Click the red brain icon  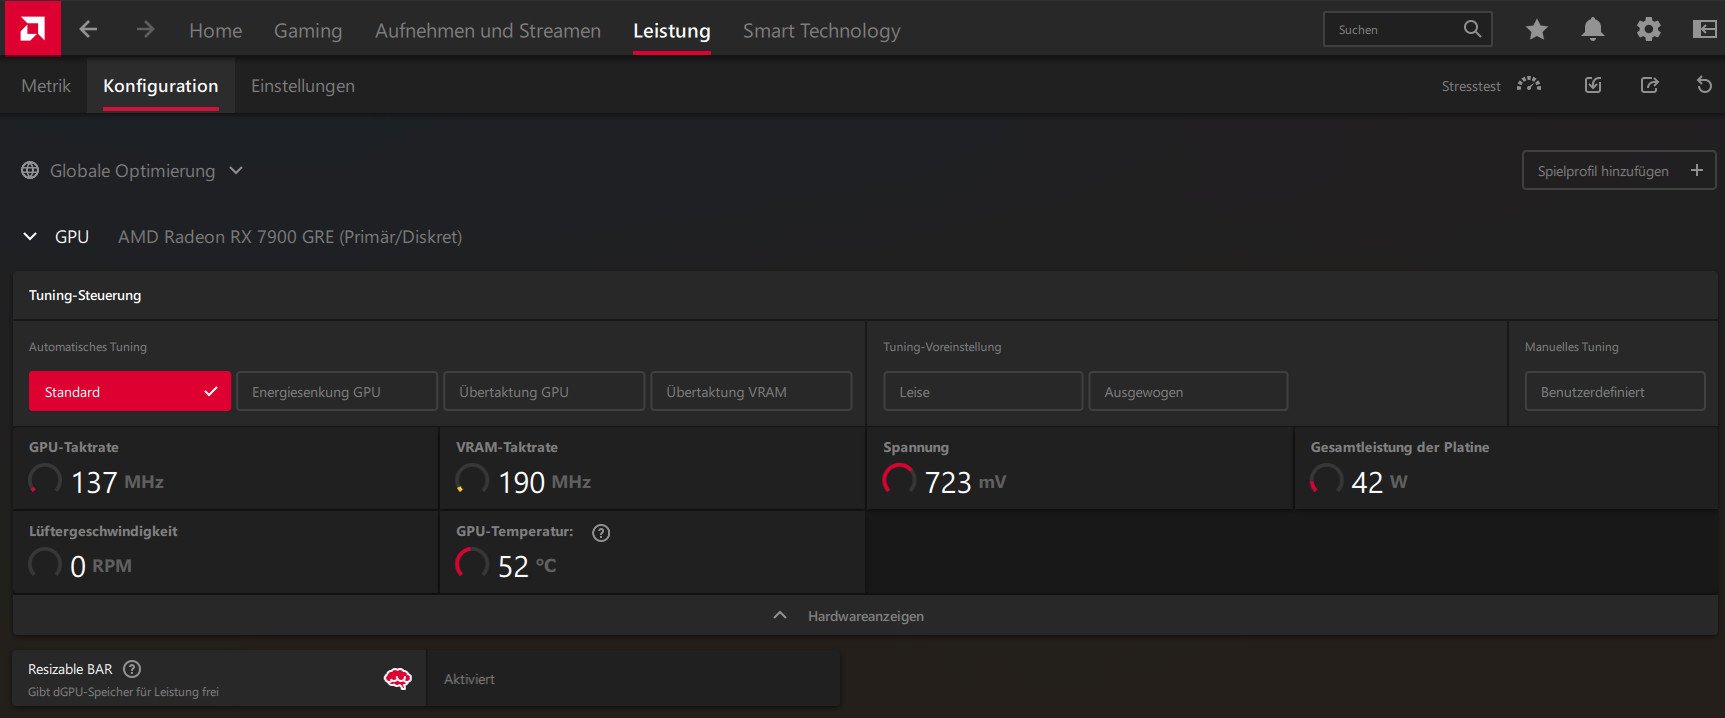(x=398, y=679)
